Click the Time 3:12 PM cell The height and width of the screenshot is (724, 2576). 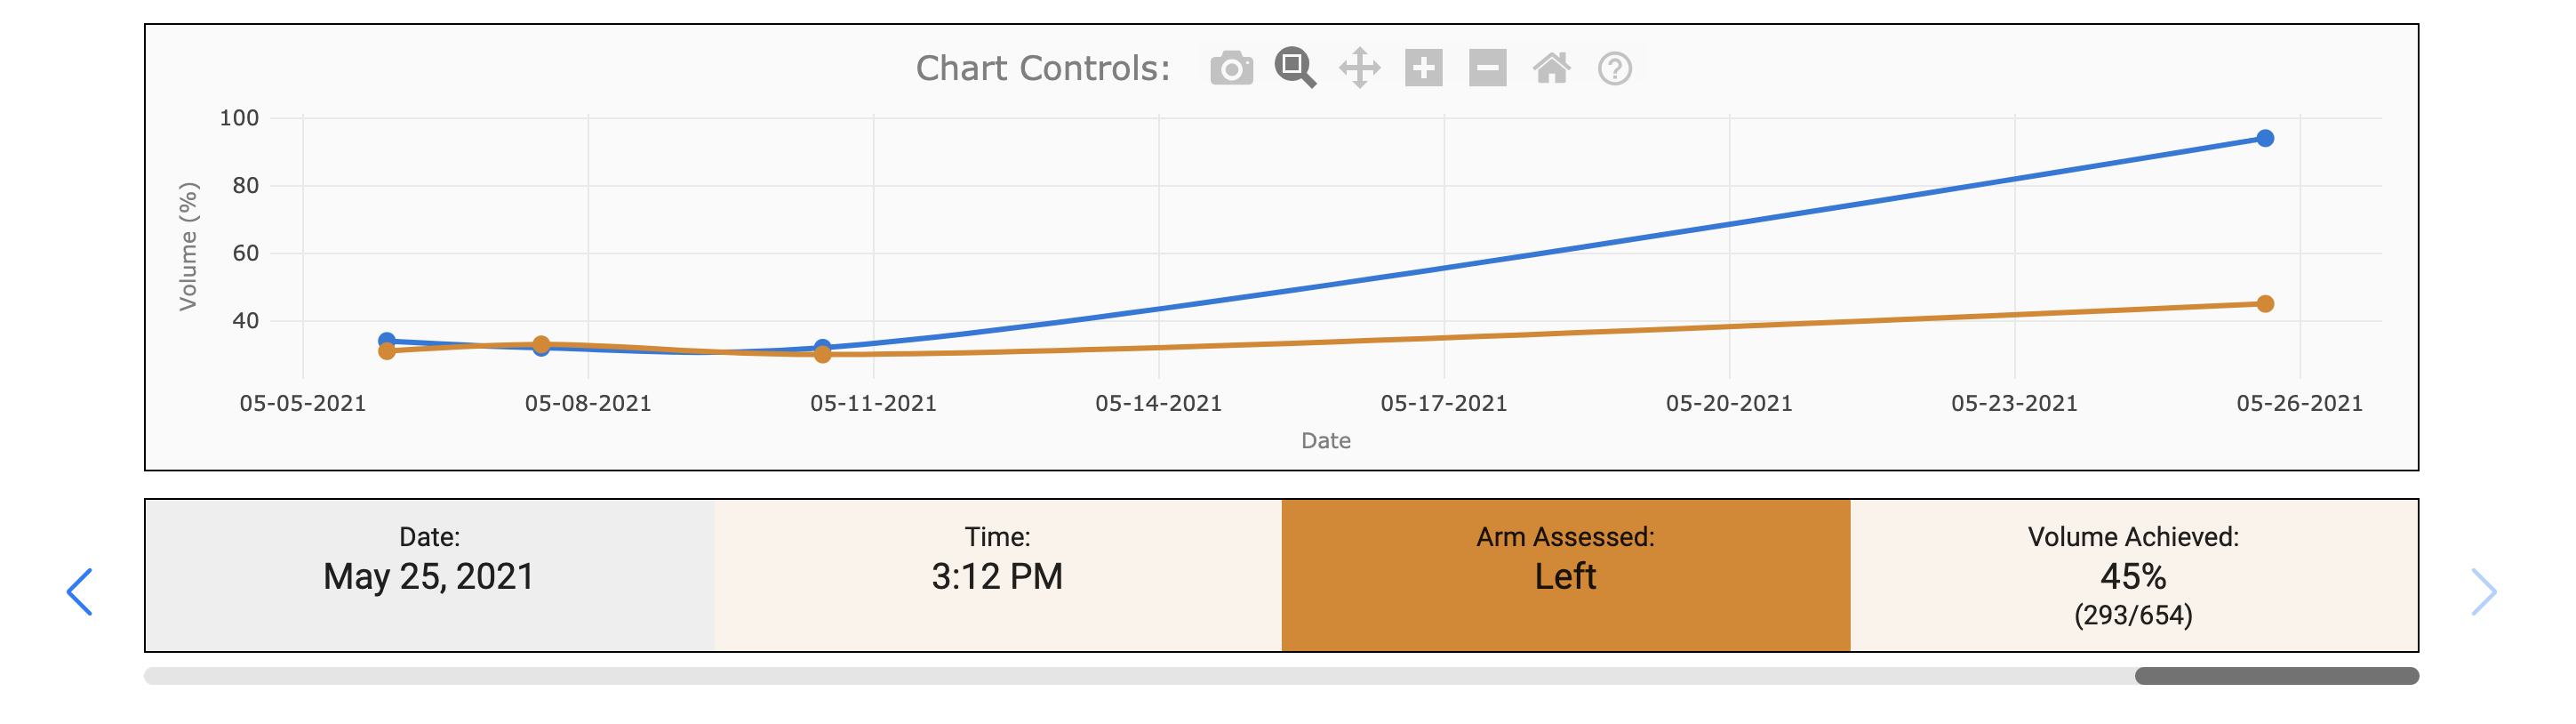998,576
